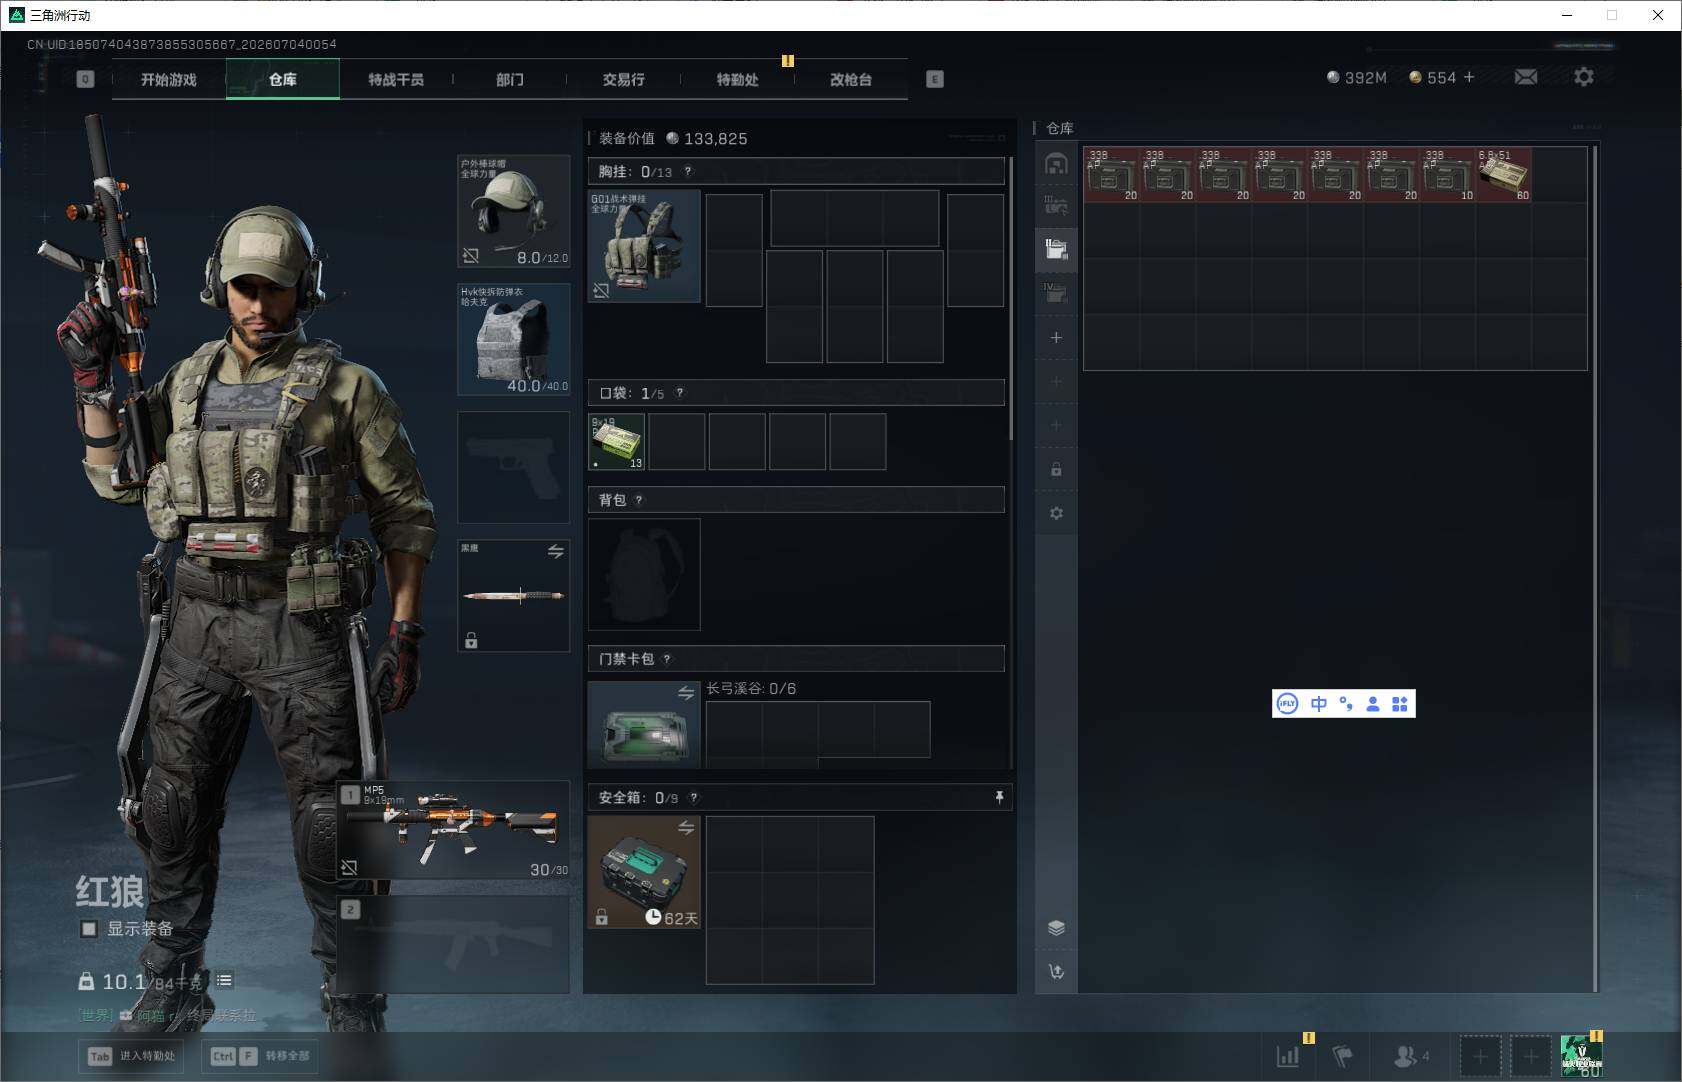Click the 装备价值 133,825 label
1682x1082 pixels.
(x=673, y=138)
